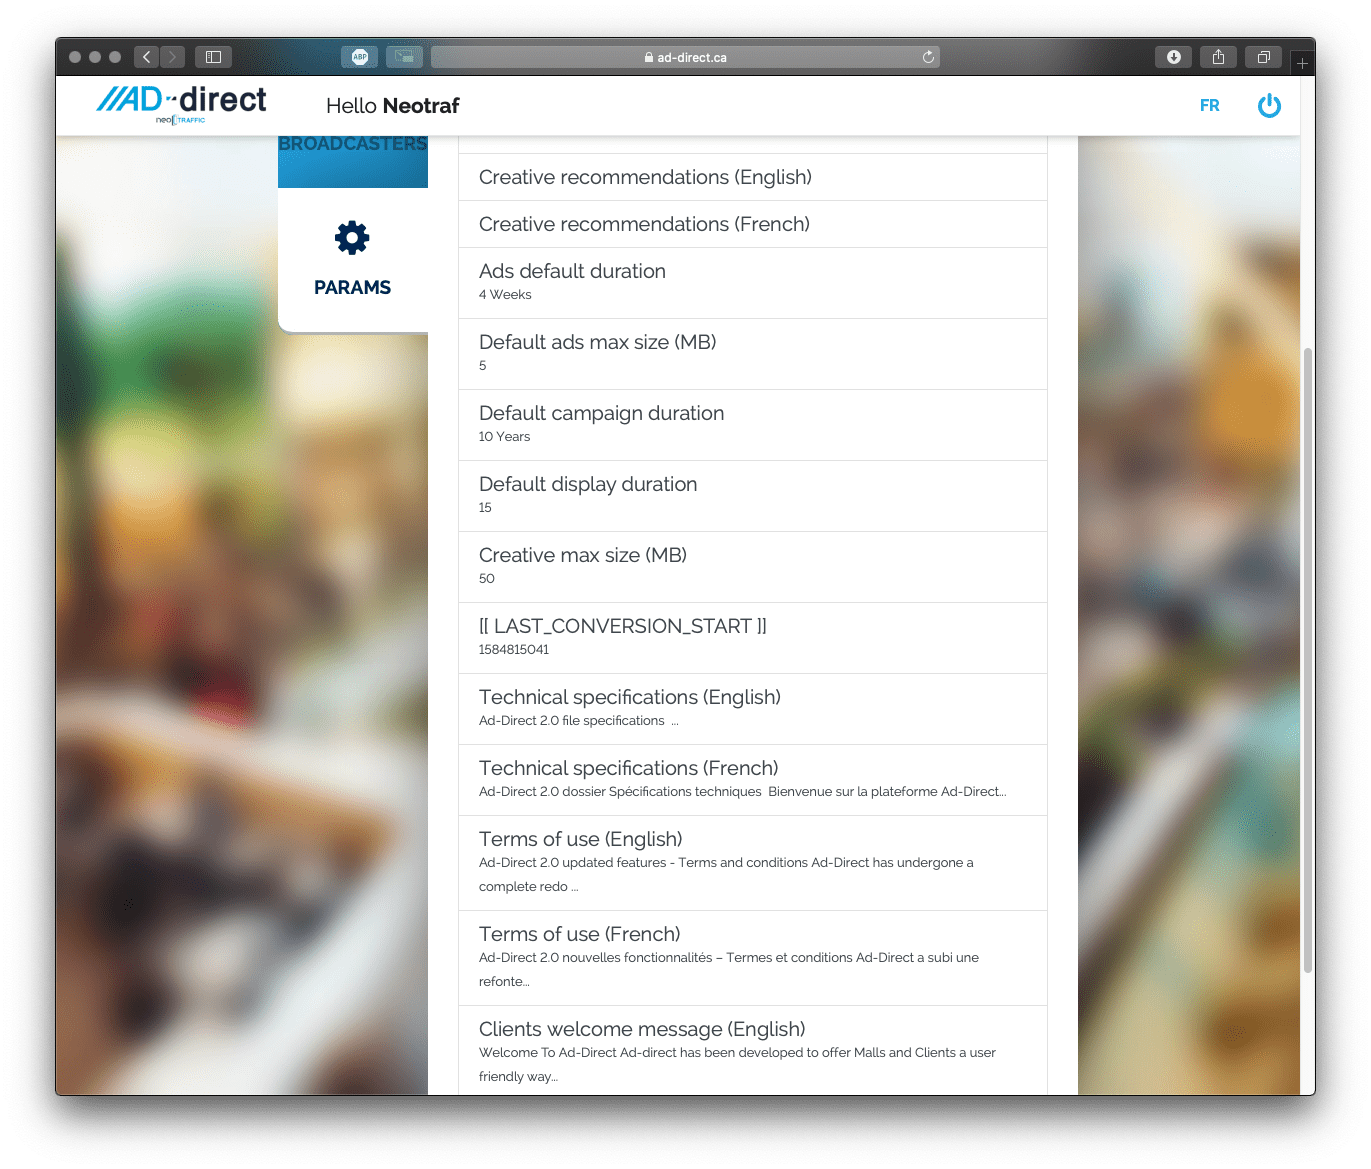The width and height of the screenshot is (1371, 1169).
Task: Open the Safari downloads icon
Action: 1173,57
